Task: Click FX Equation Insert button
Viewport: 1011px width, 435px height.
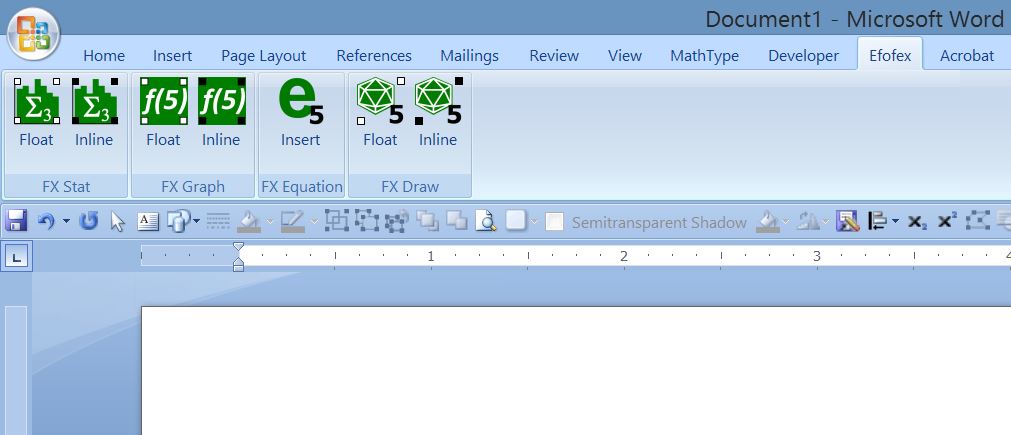Action: point(301,113)
